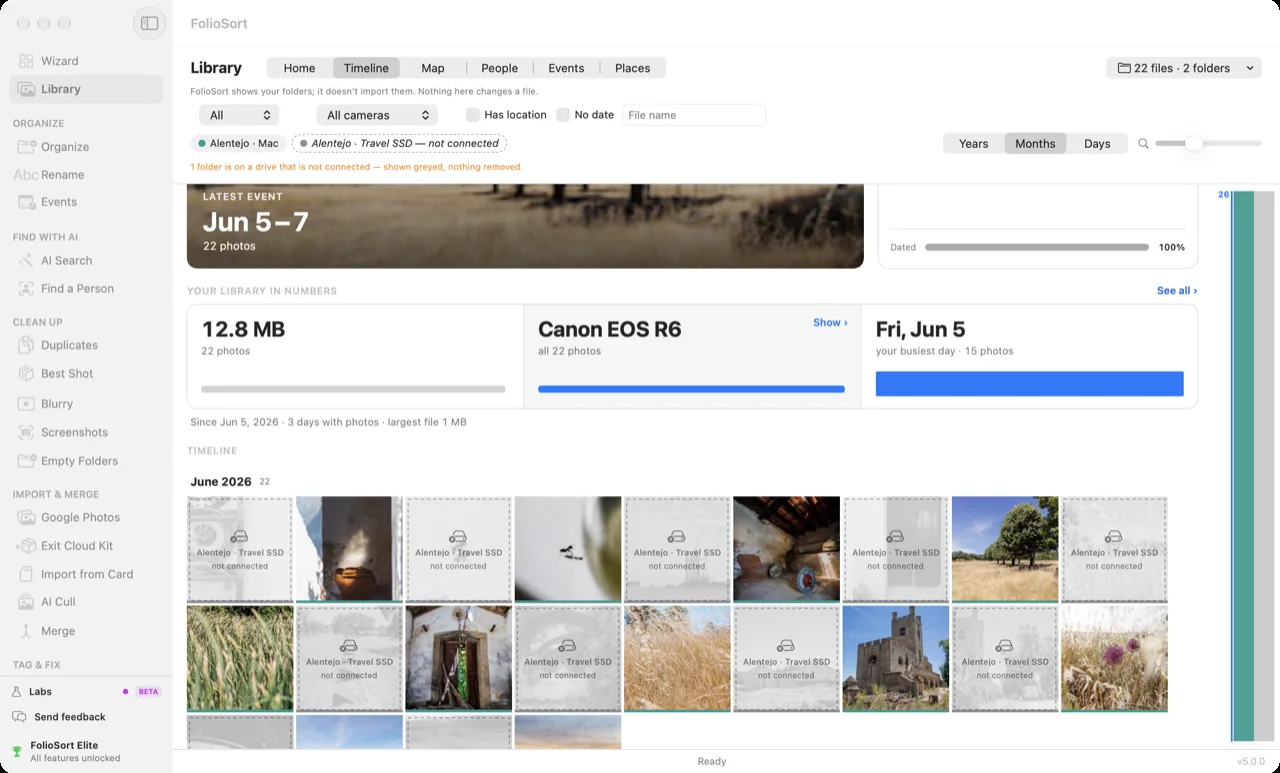The height and width of the screenshot is (773, 1280).
Task: Select the Find a Person icon
Action: [x=26, y=288]
